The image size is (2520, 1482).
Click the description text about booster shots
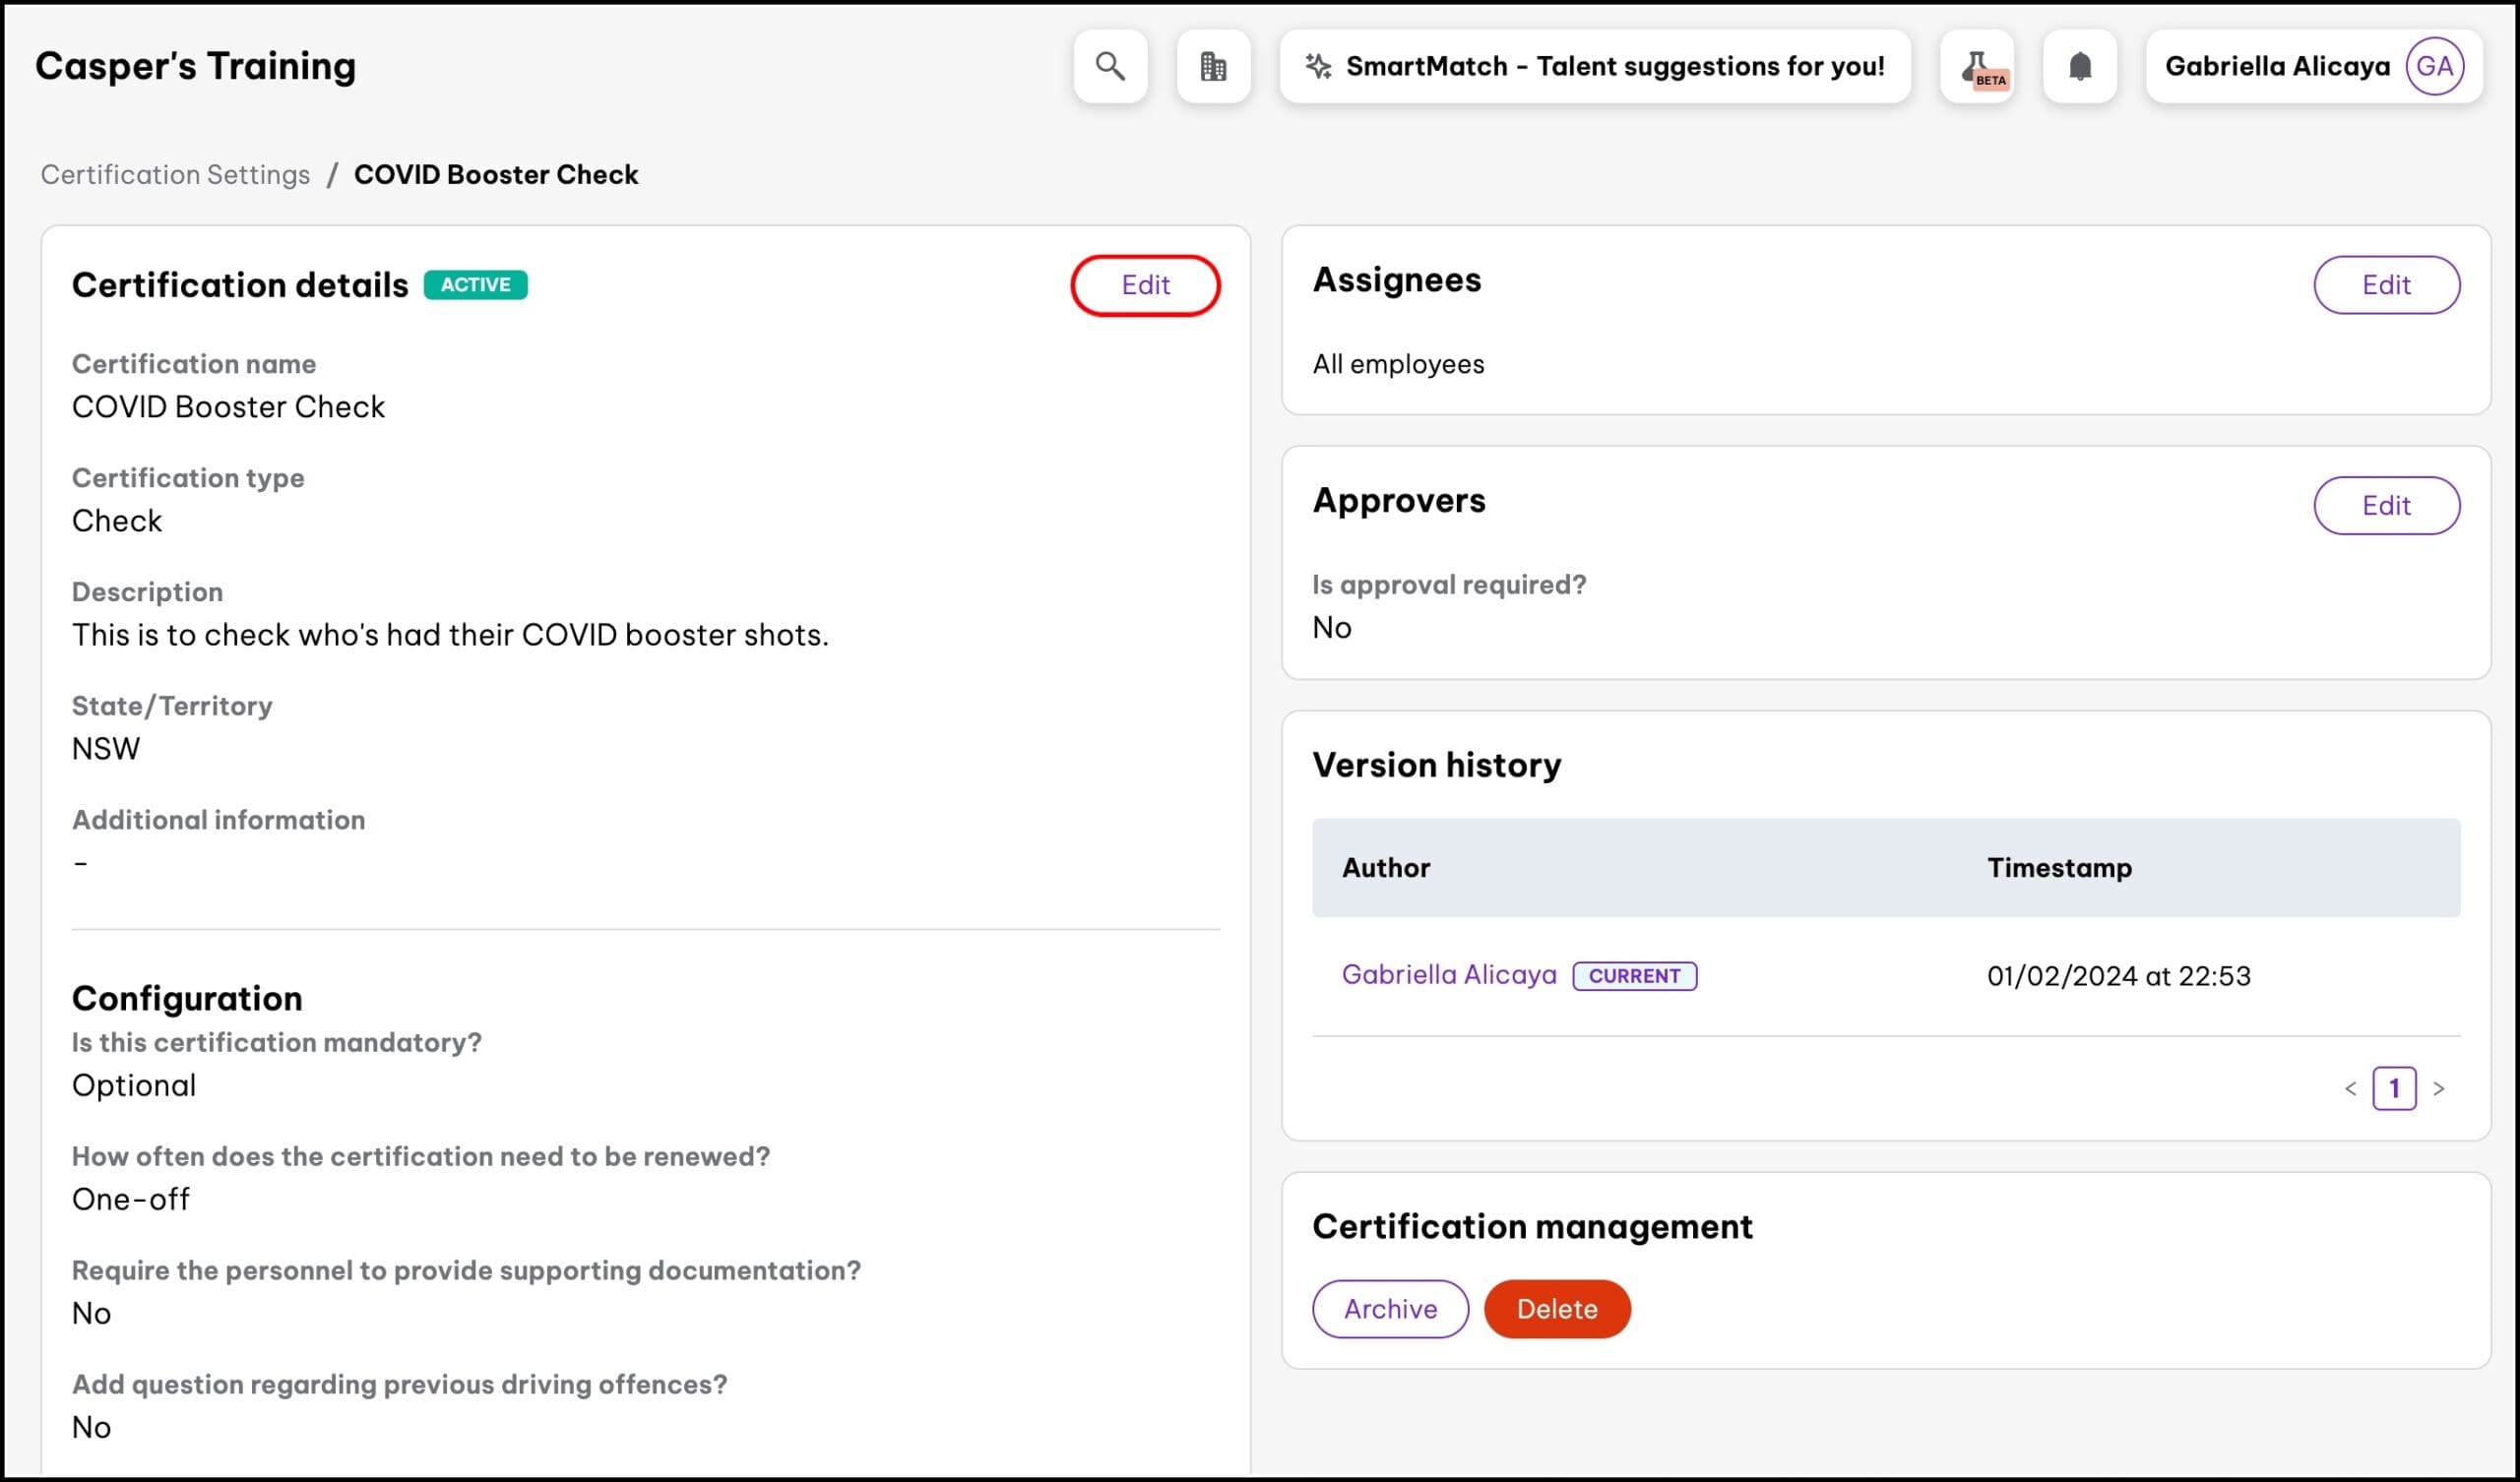click(450, 634)
